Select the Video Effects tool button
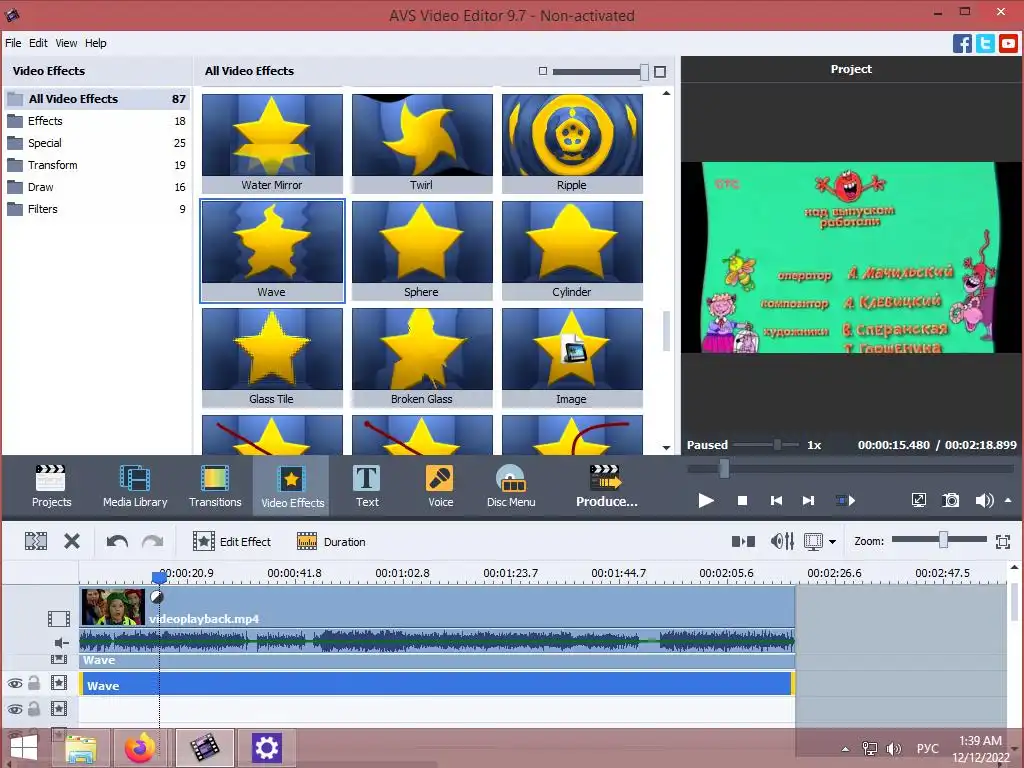 [x=292, y=486]
